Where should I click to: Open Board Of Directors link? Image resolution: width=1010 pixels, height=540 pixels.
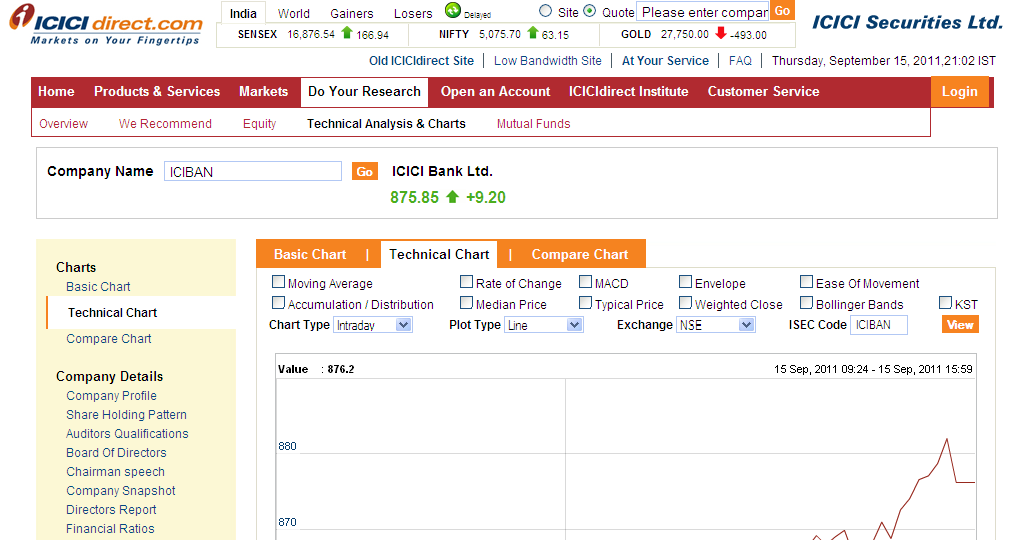[x=116, y=453]
